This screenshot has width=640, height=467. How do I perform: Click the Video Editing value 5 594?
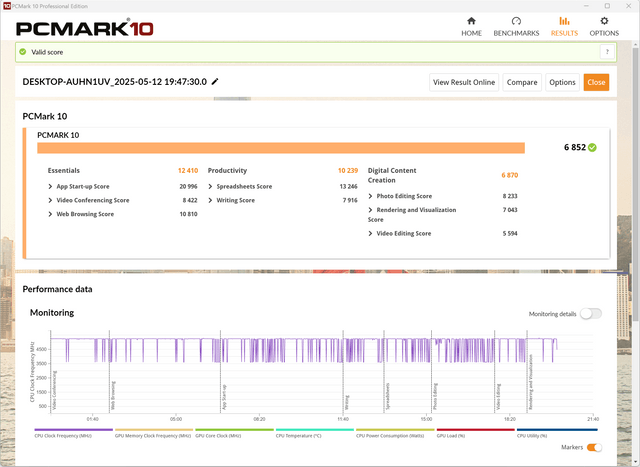[x=510, y=234]
